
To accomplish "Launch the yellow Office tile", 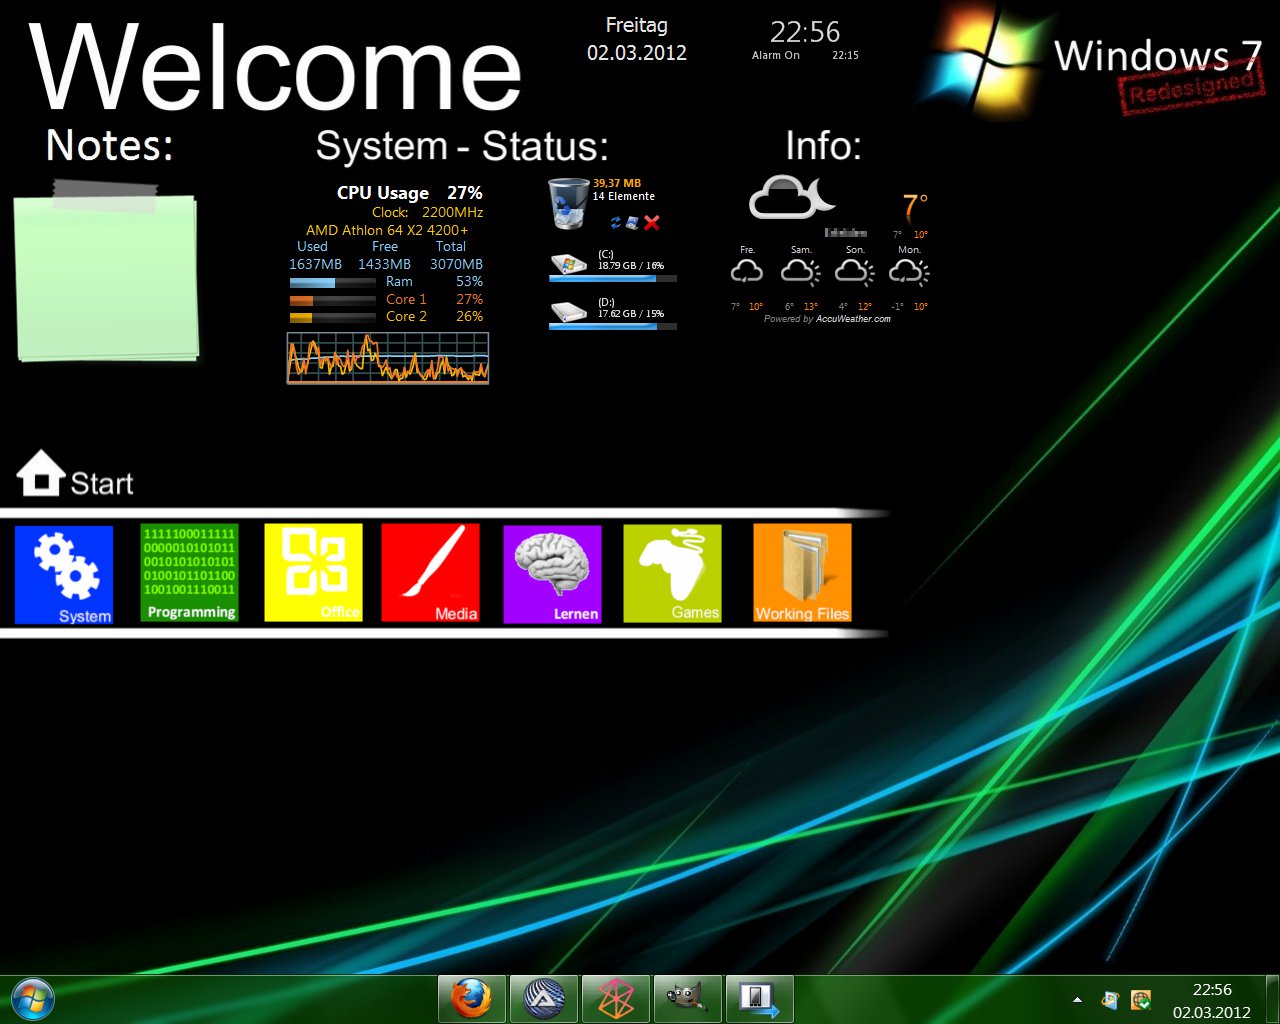I will [x=313, y=573].
